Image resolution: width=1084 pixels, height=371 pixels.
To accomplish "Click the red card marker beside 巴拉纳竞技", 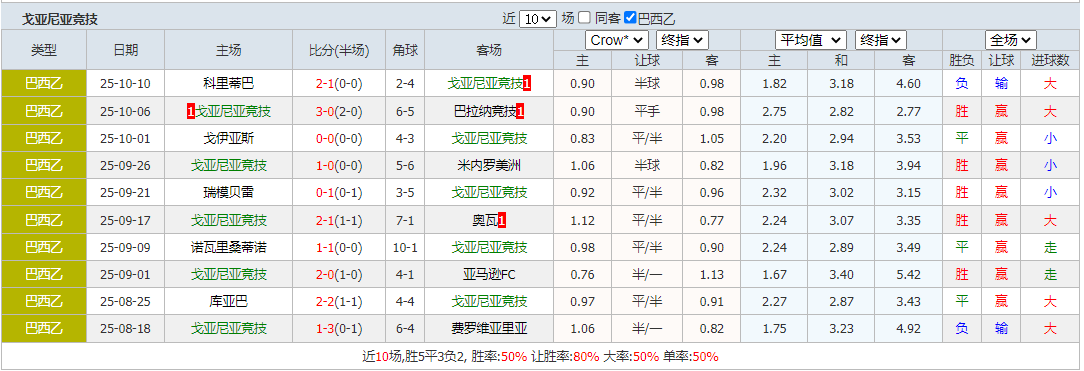I will click(521, 111).
